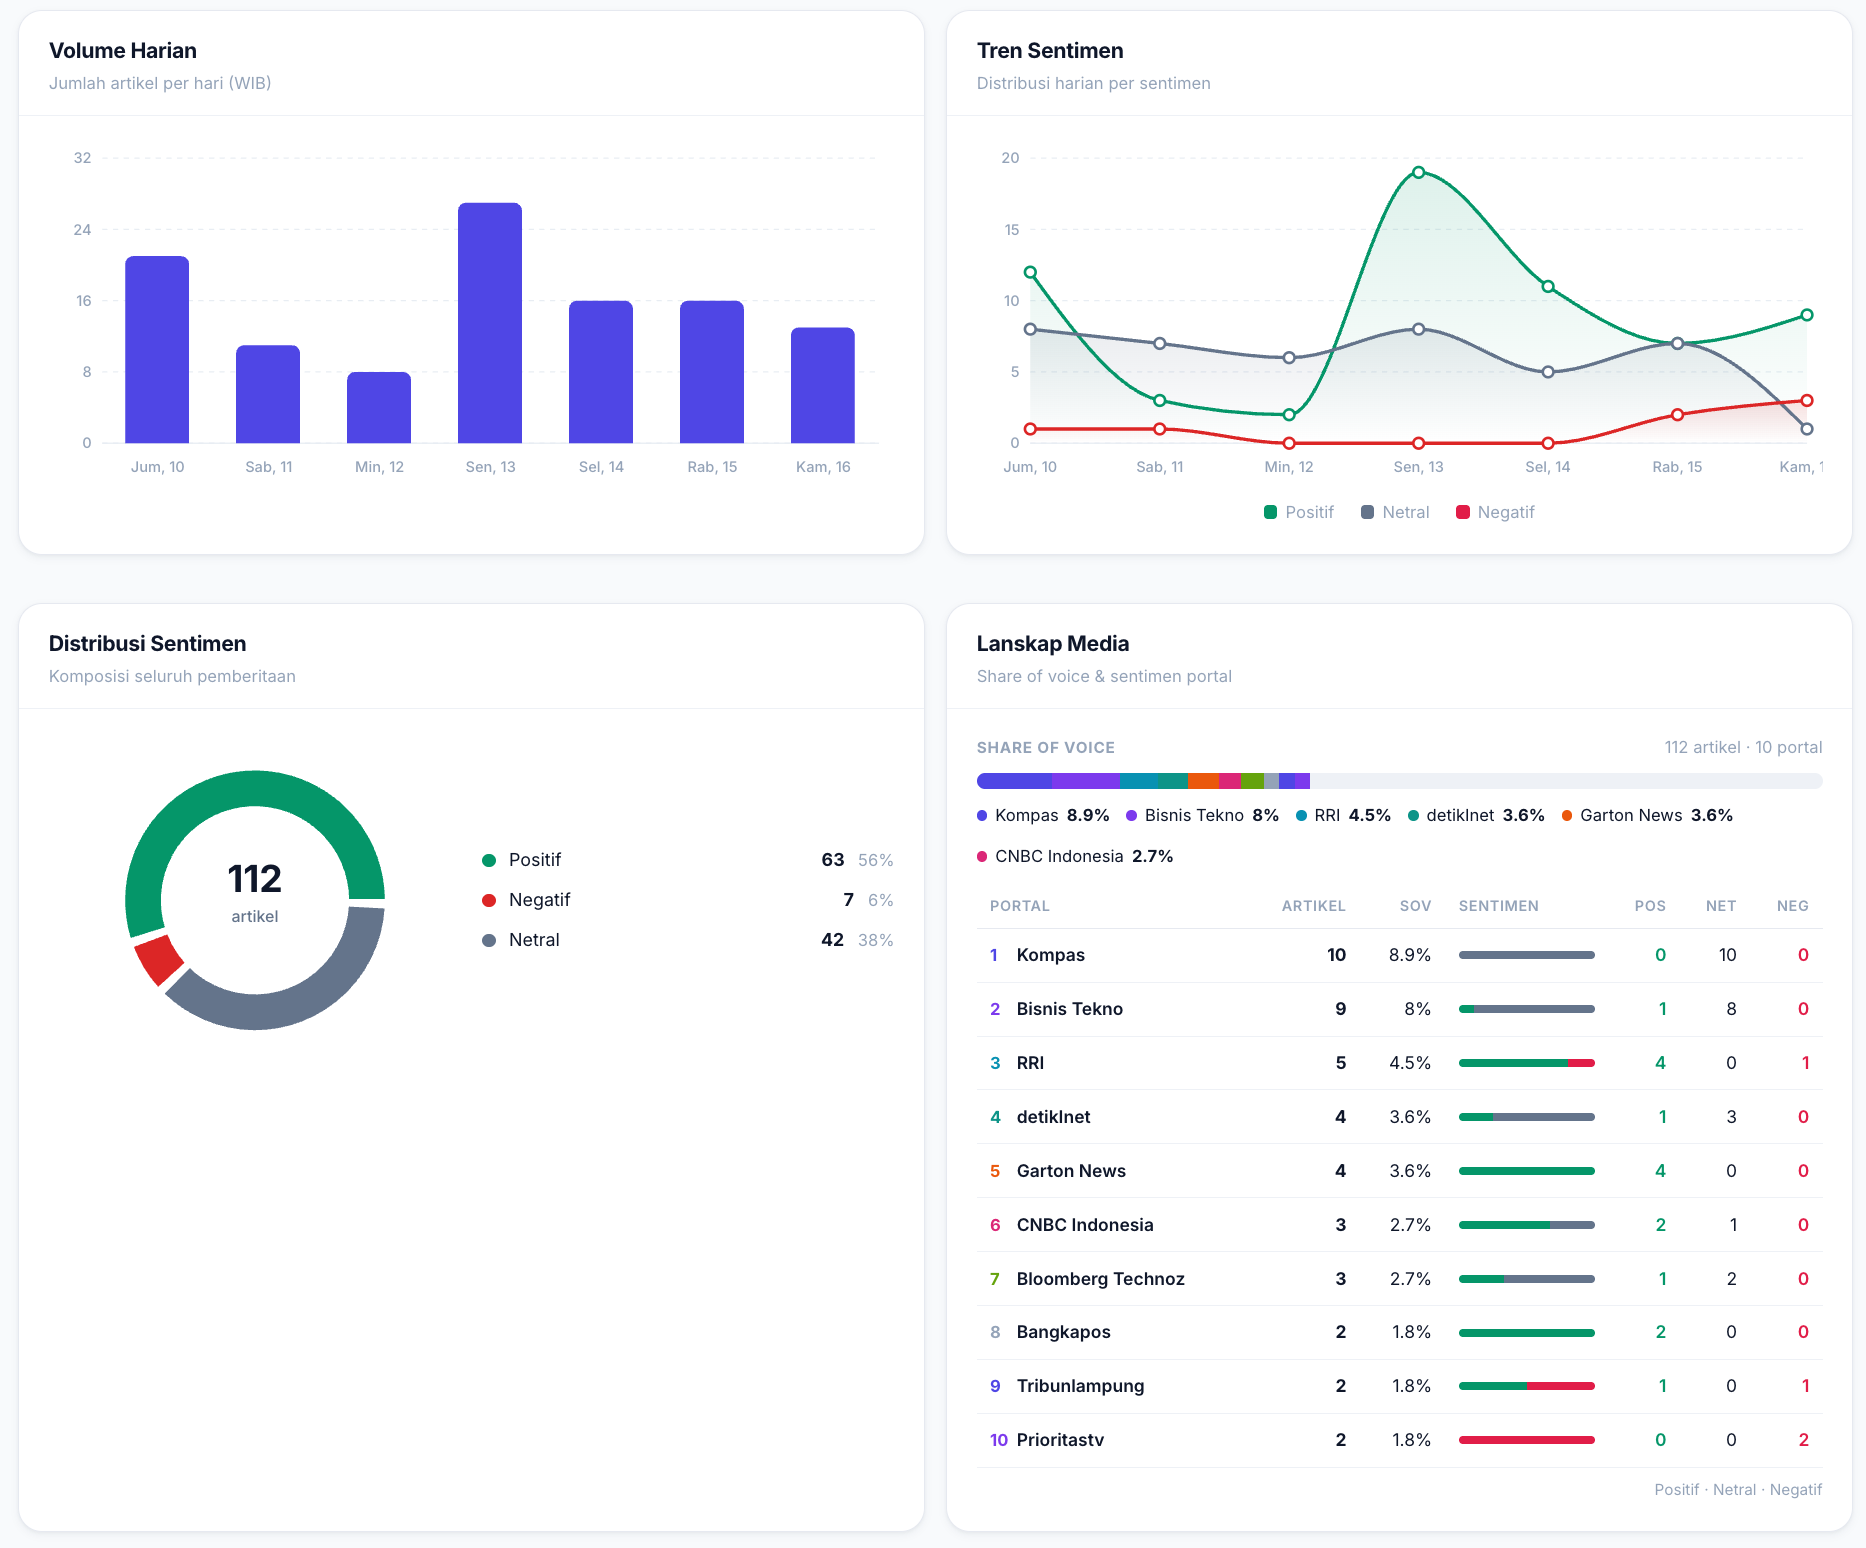Sort table by ARTIKEL column header
Image resolution: width=1866 pixels, height=1548 pixels.
(1313, 906)
